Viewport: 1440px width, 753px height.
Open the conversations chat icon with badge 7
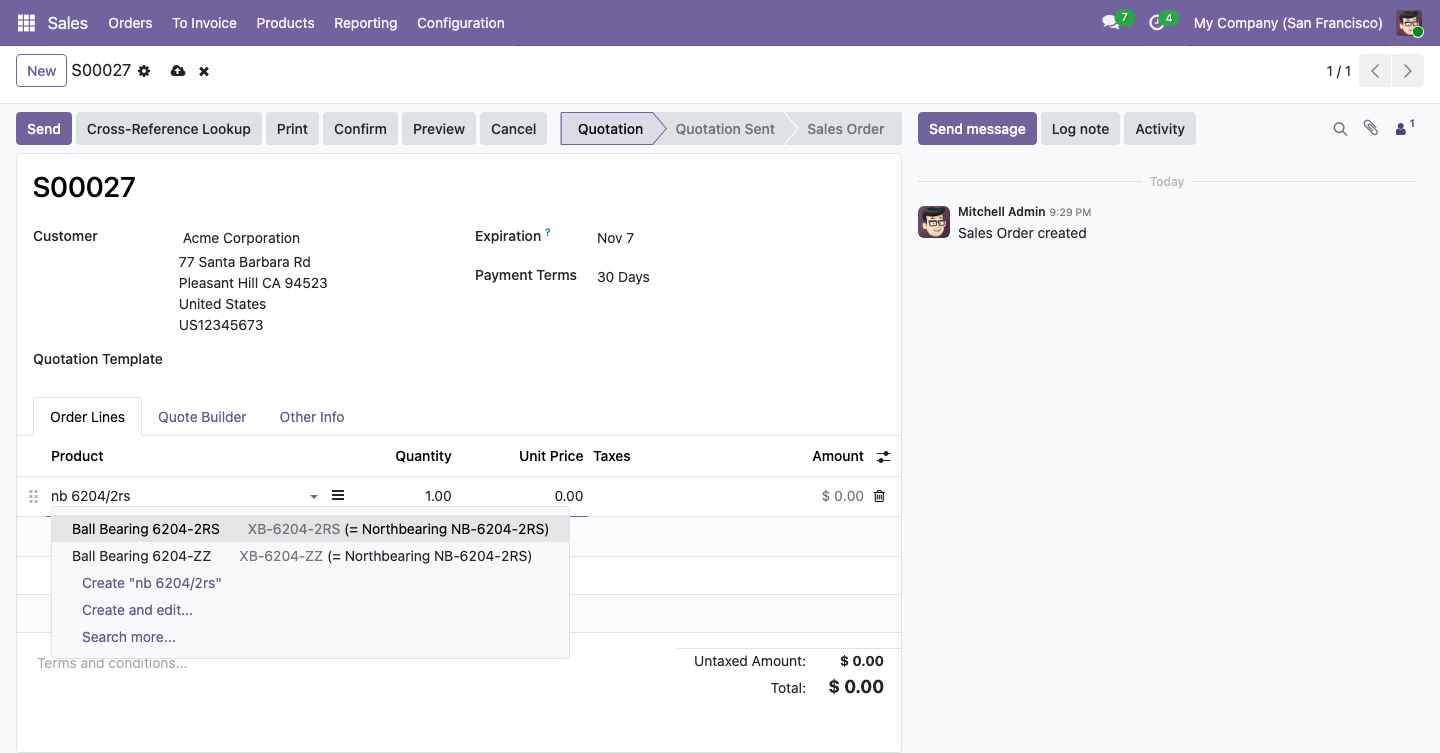pyautogui.click(x=1111, y=22)
